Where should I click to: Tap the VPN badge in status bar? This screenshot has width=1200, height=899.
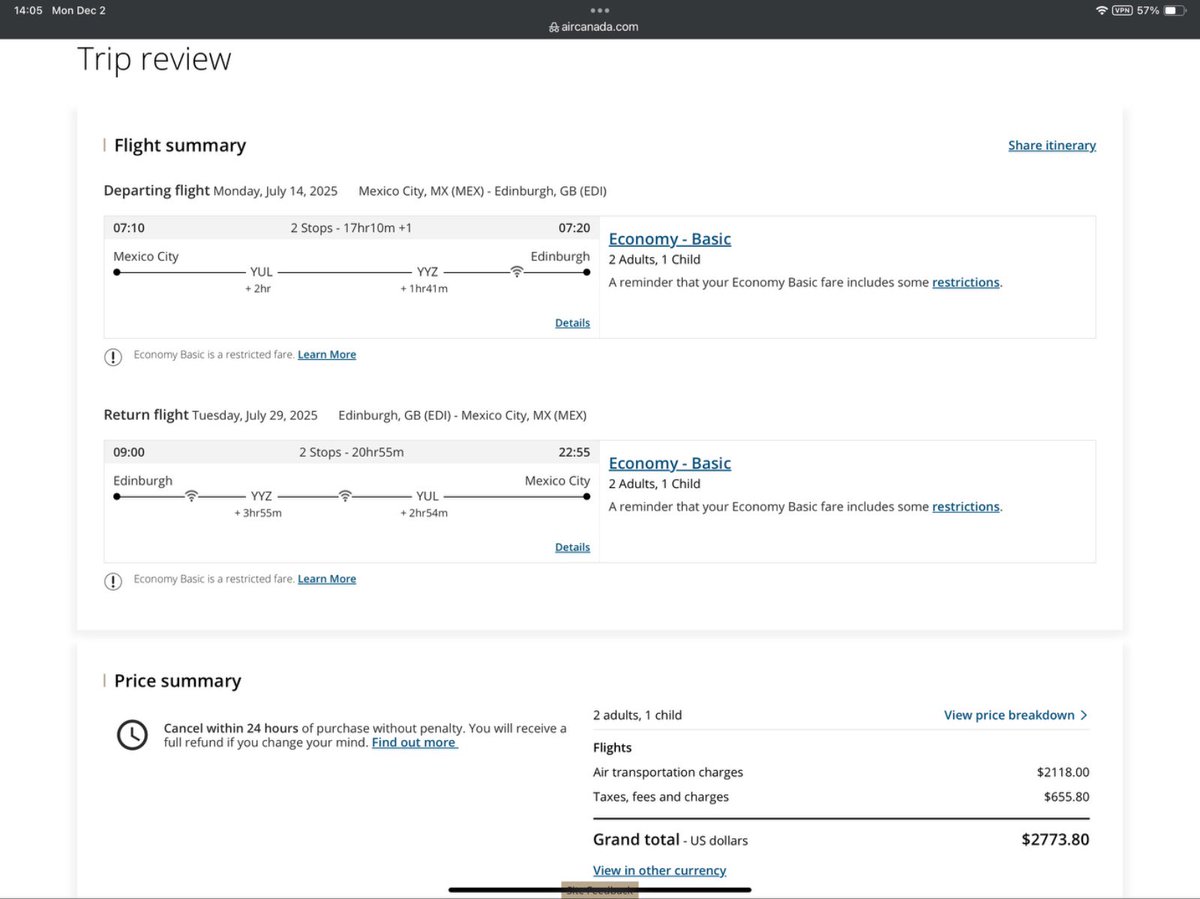[x=1123, y=10]
